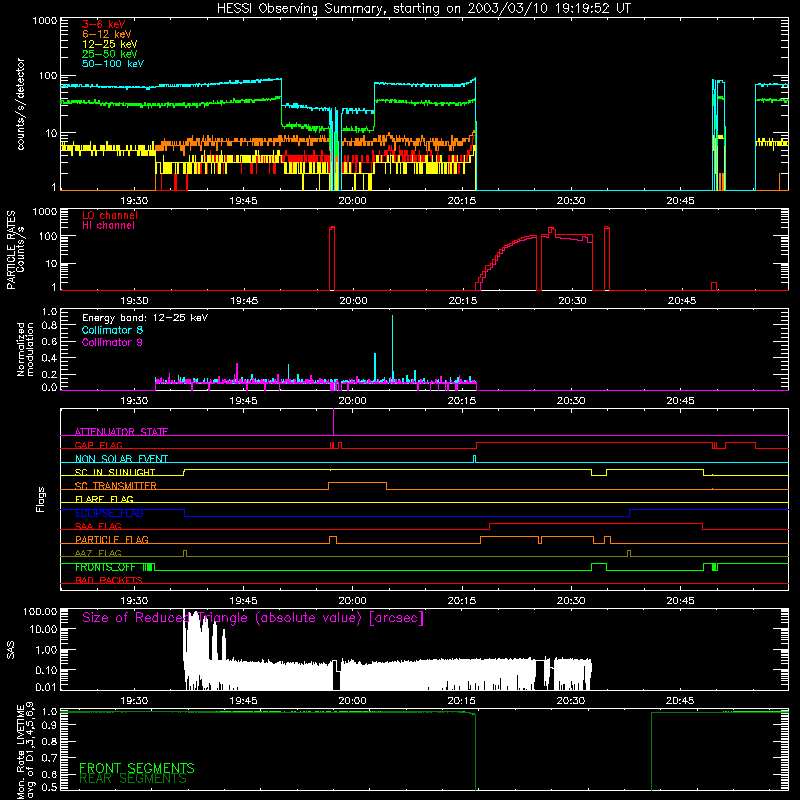Click the ATTENUATOR STATE flag label
Image resolution: width=800 pixels, height=800 pixels.
(121, 432)
